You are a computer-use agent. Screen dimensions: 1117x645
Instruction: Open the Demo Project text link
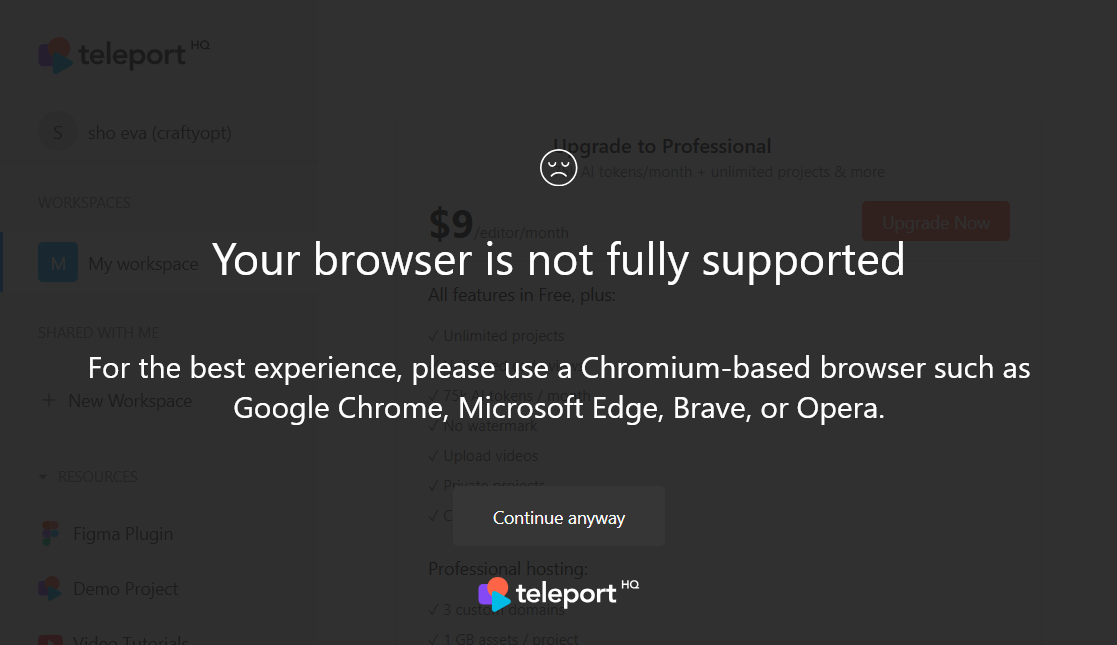coord(126,589)
